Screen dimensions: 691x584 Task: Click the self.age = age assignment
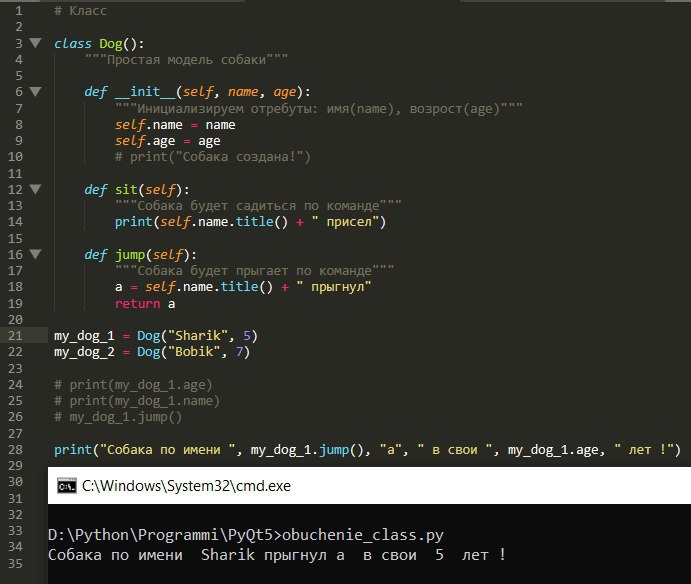coord(167,141)
